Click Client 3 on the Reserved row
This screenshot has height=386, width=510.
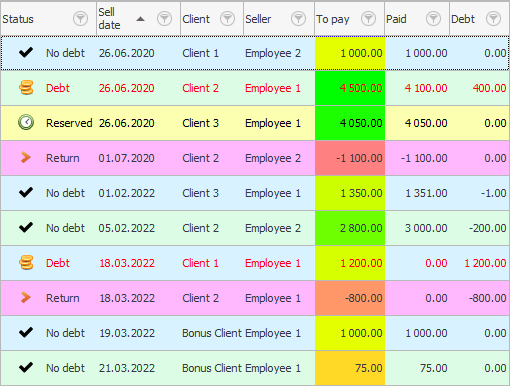click(x=200, y=123)
